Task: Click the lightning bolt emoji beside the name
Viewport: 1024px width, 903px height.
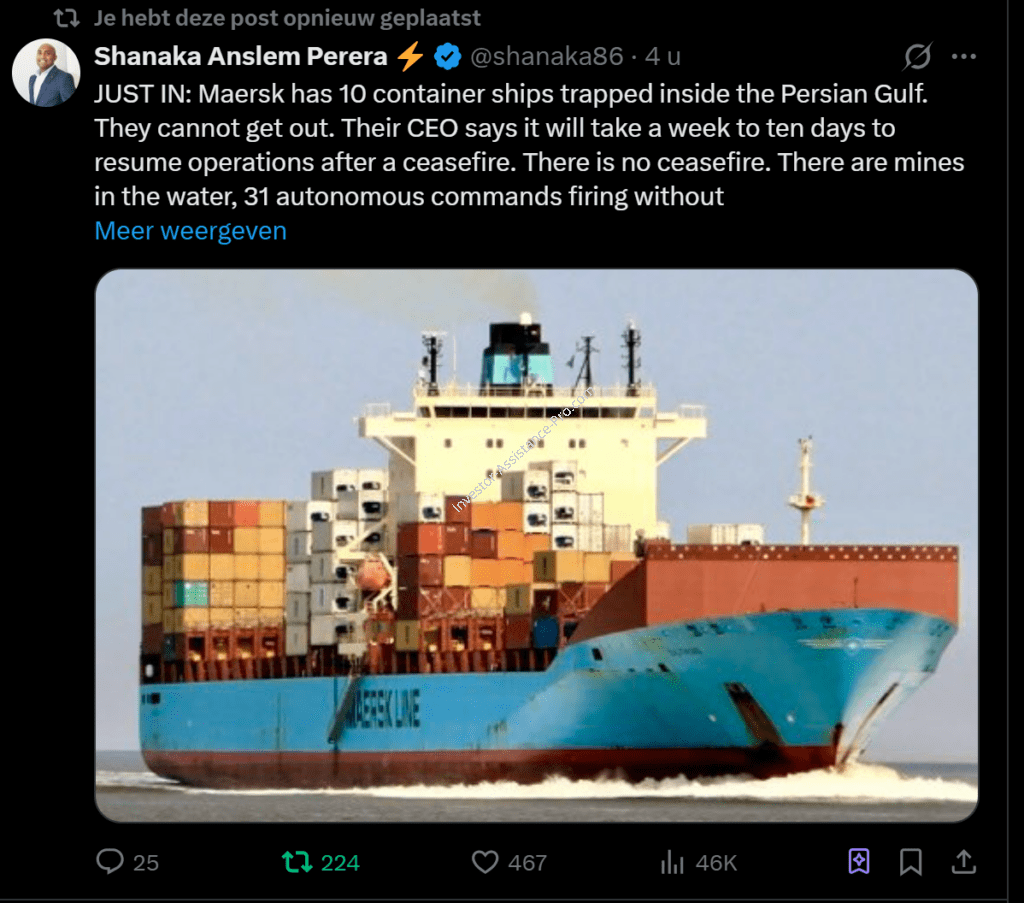Action: (x=410, y=57)
